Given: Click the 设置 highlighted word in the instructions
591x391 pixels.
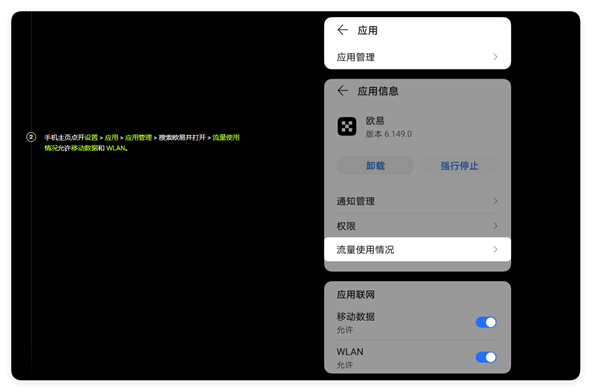Looking at the screenshot, I should pyautogui.click(x=91, y=138).
